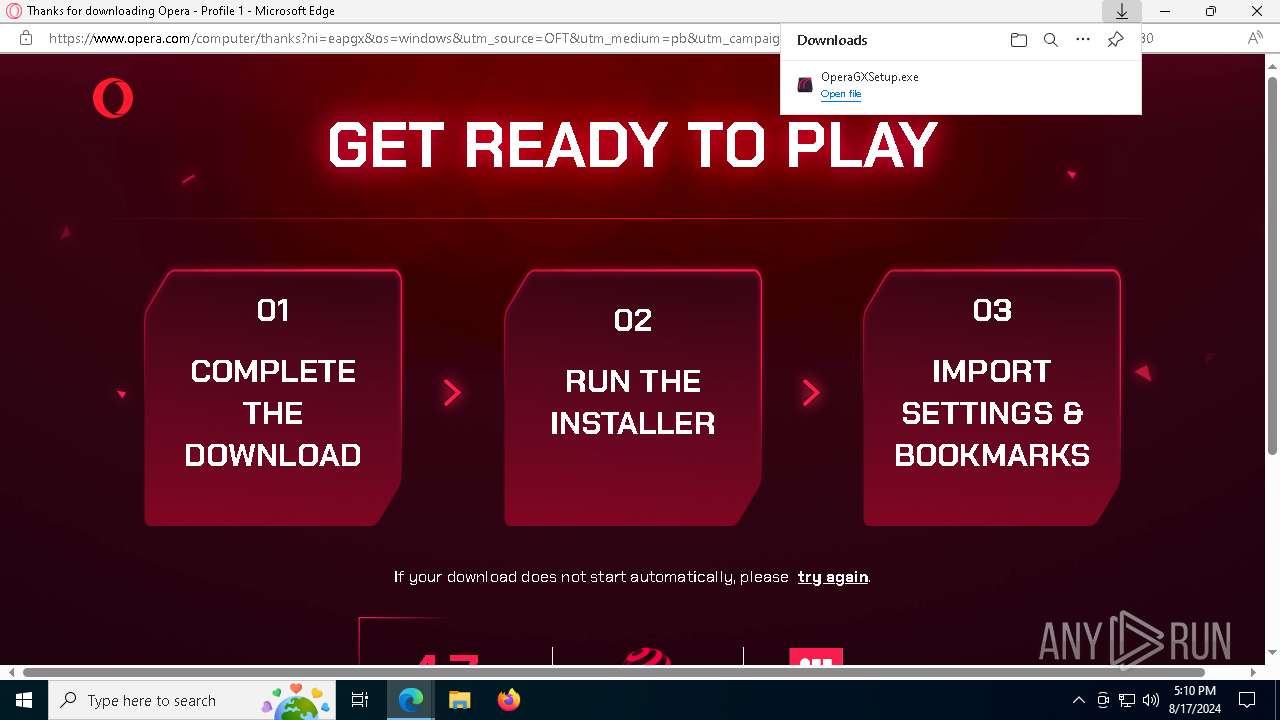Click the Windows search box

[191, 700]
